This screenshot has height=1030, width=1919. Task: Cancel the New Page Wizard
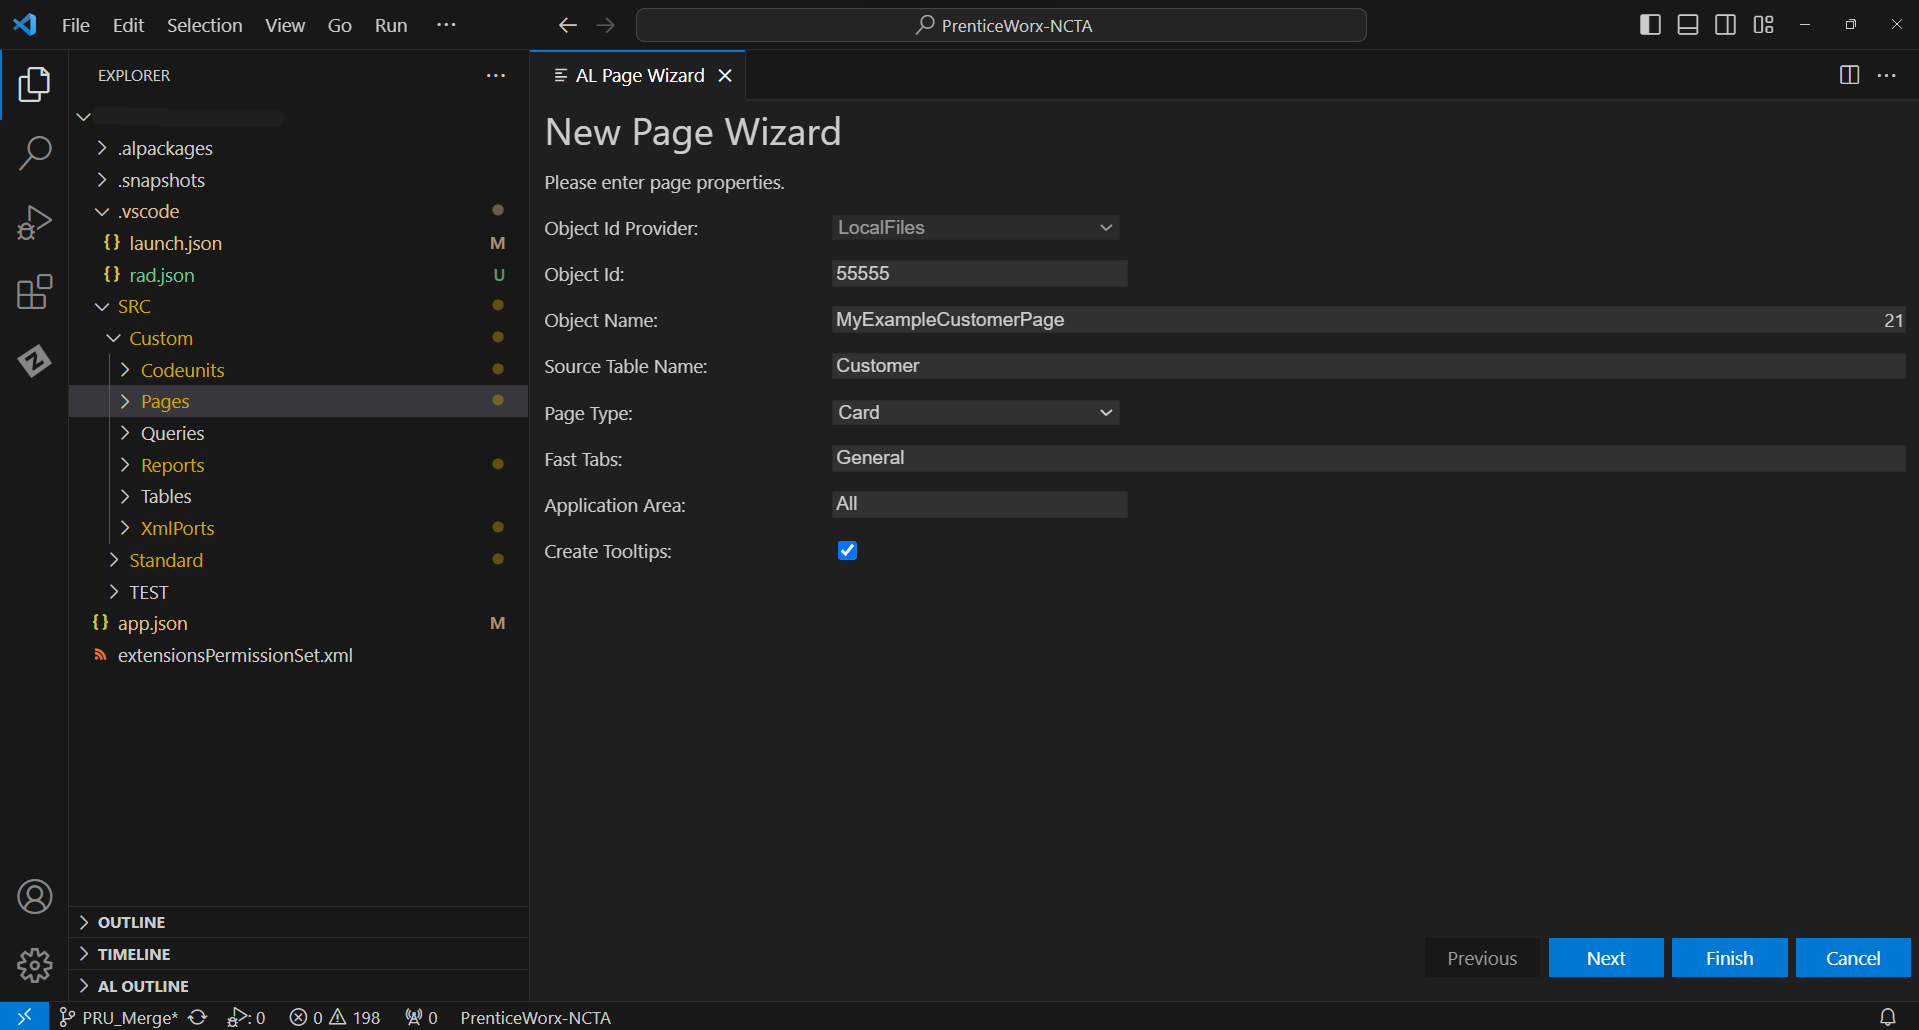(x=1853, y=958)
